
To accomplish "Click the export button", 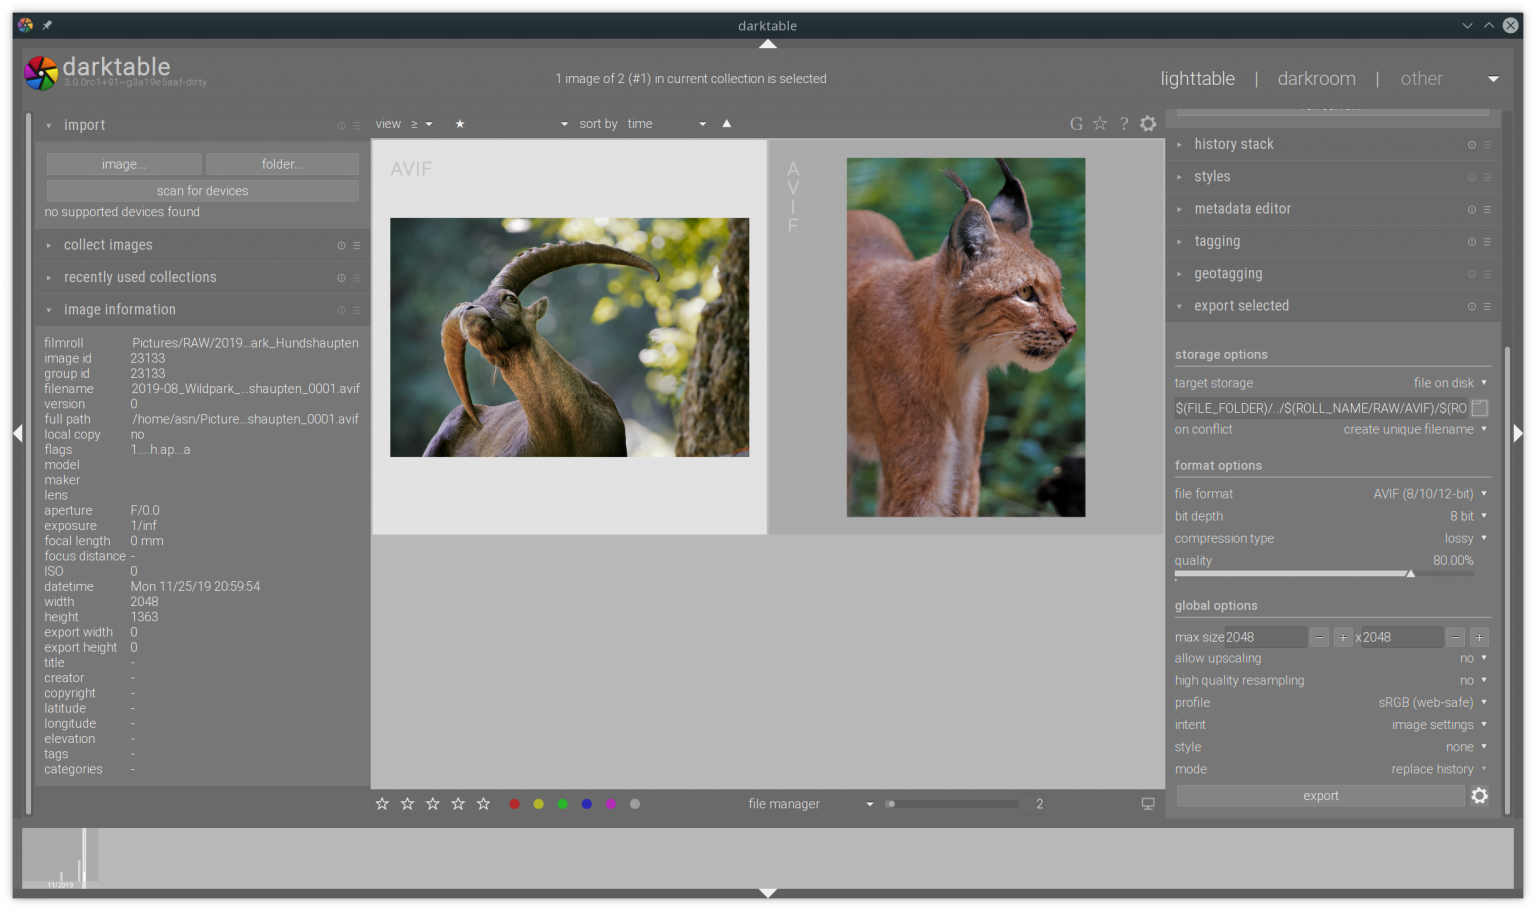I will [1320, 795].
